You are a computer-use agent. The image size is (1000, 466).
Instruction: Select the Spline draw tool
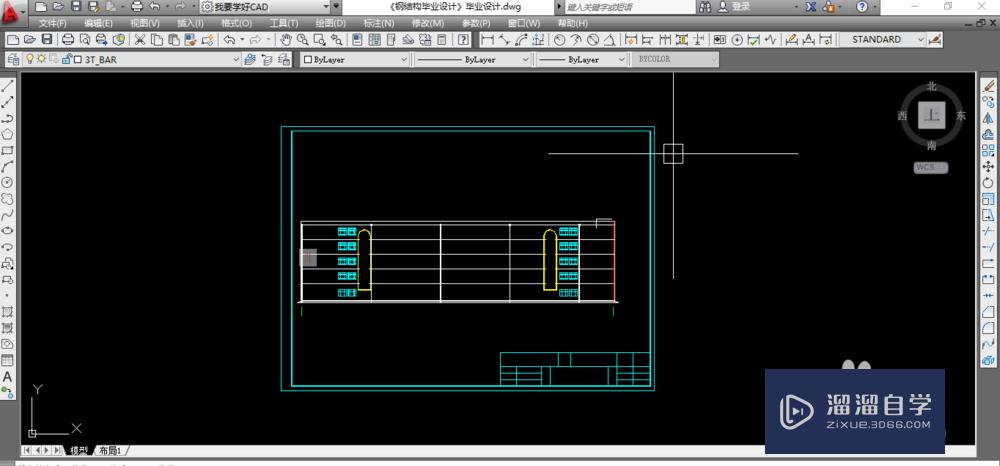click(8, 215)
